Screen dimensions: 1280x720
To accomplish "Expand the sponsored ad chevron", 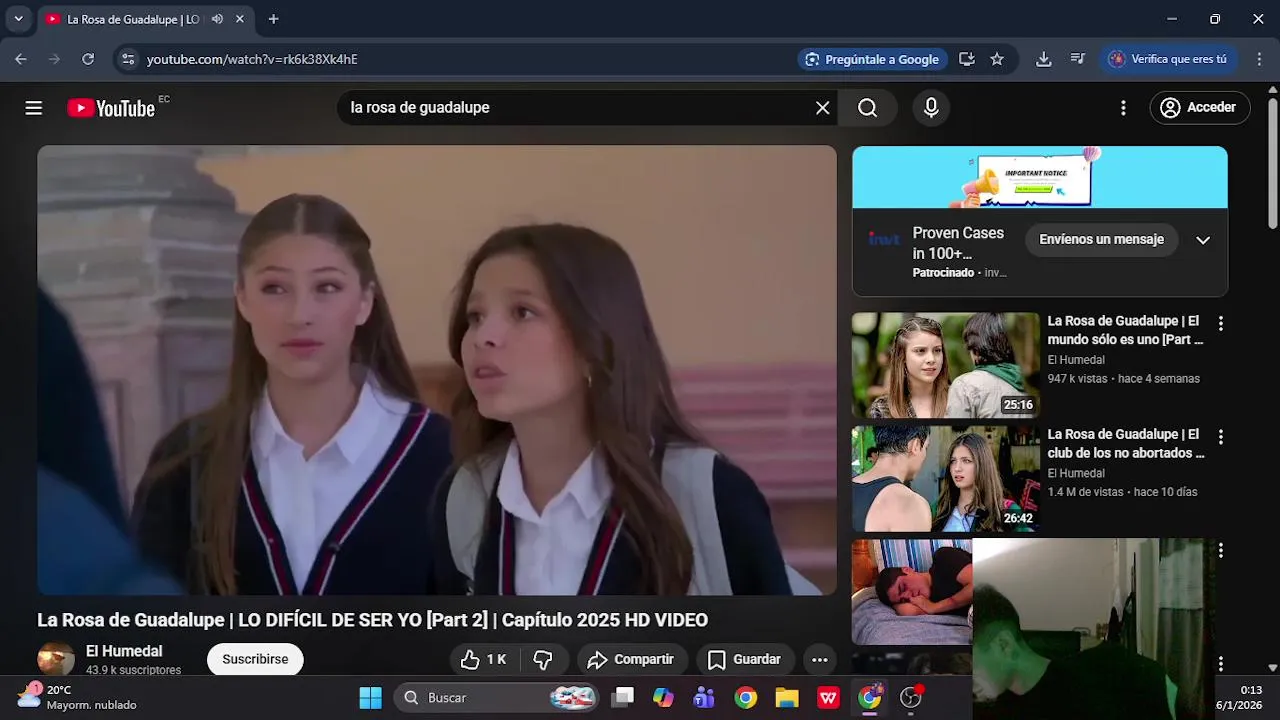I will tap(1203, 240).
